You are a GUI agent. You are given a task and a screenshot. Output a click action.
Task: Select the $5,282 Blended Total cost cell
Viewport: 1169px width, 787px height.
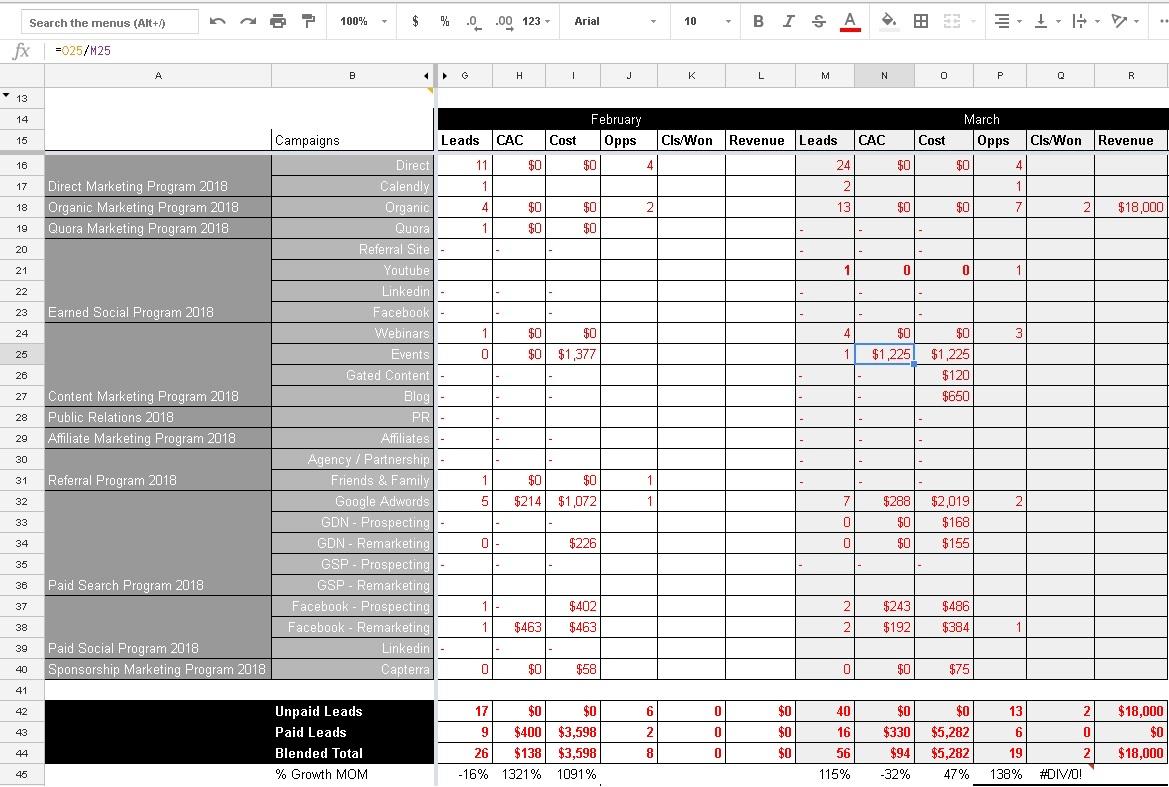944,753
